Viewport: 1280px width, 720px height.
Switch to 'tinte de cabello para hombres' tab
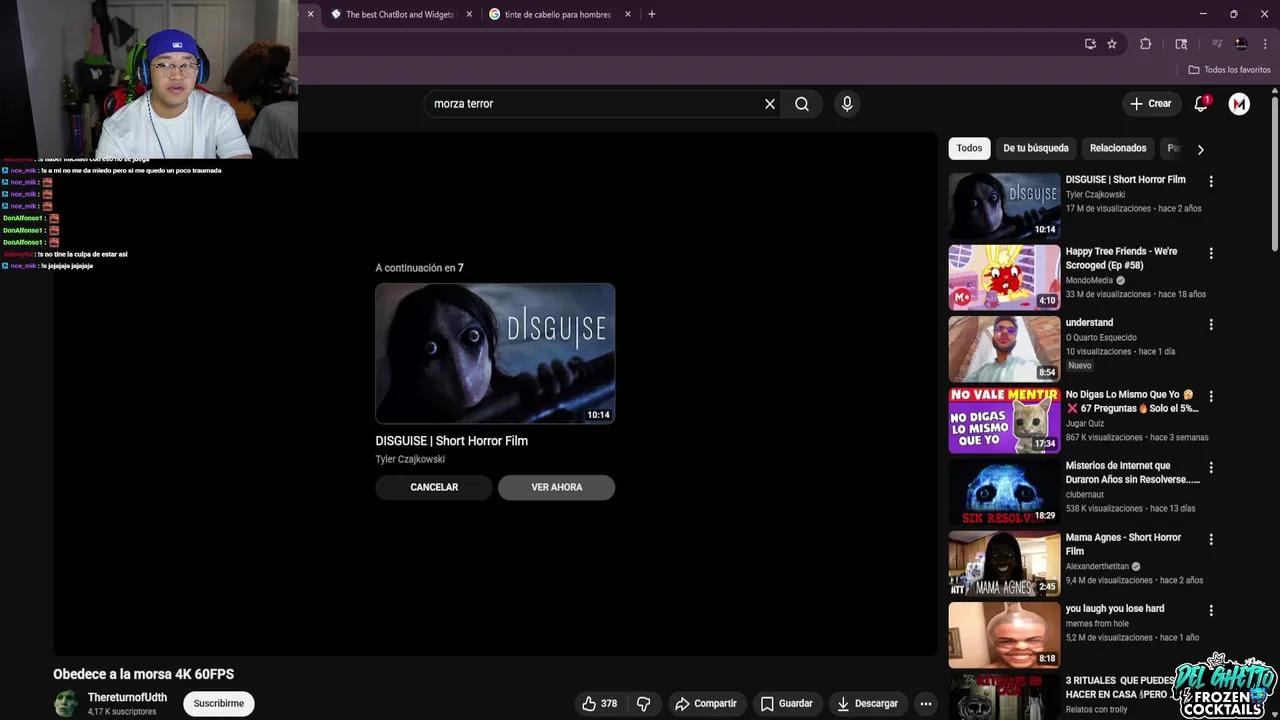tap(557, 14)
